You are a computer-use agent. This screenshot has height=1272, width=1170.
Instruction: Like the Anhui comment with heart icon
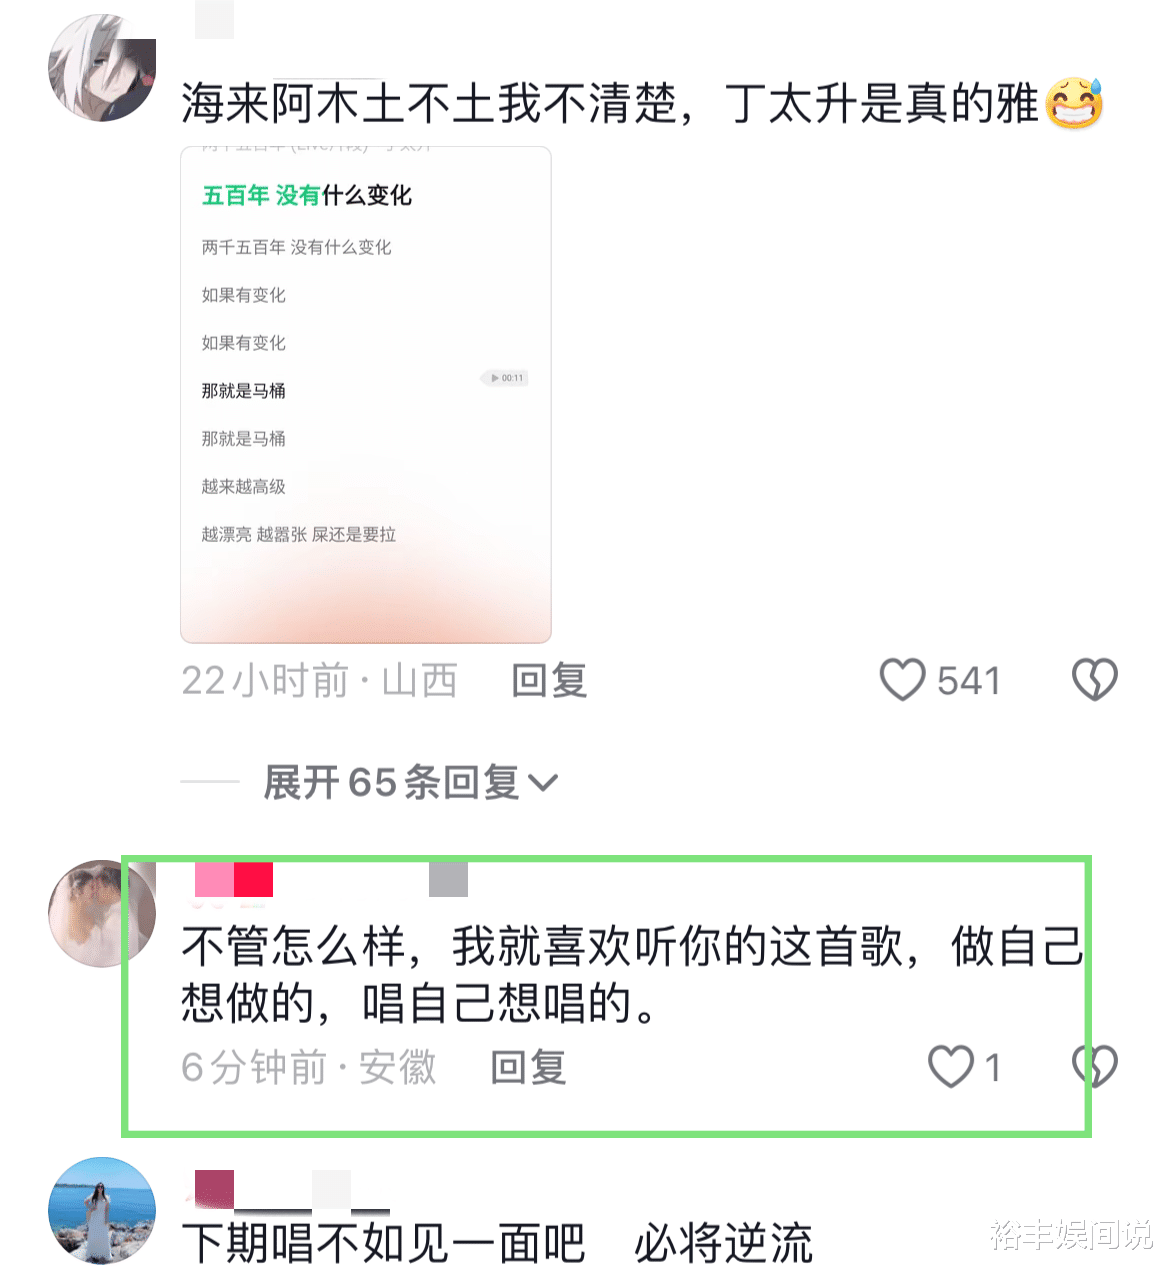click(950, 1066)
